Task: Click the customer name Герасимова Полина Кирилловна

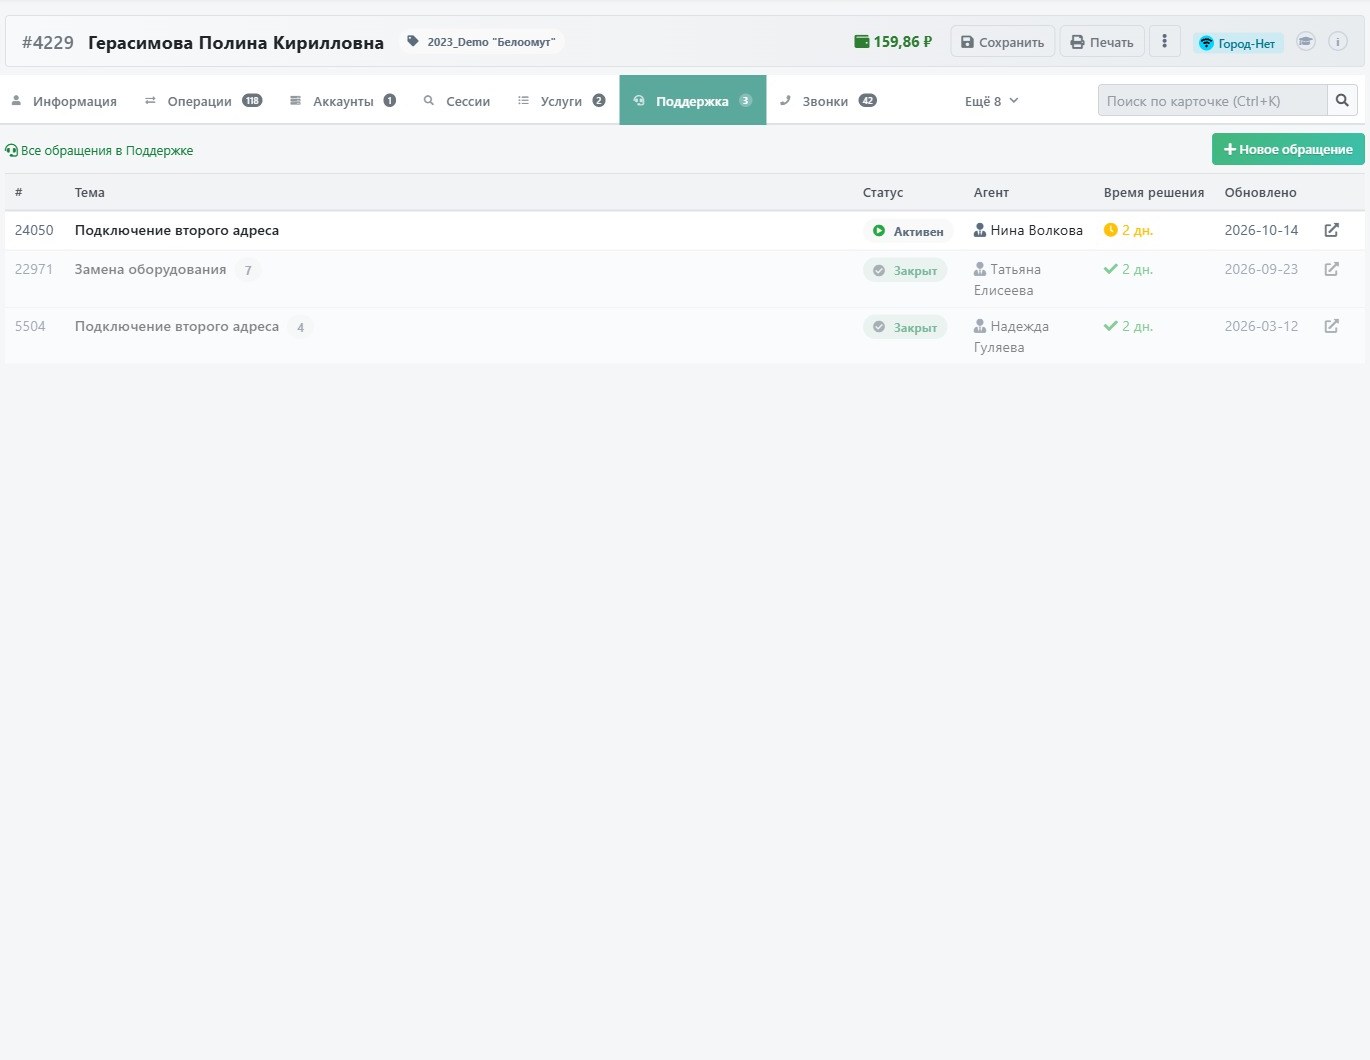Action: point(236,43)
